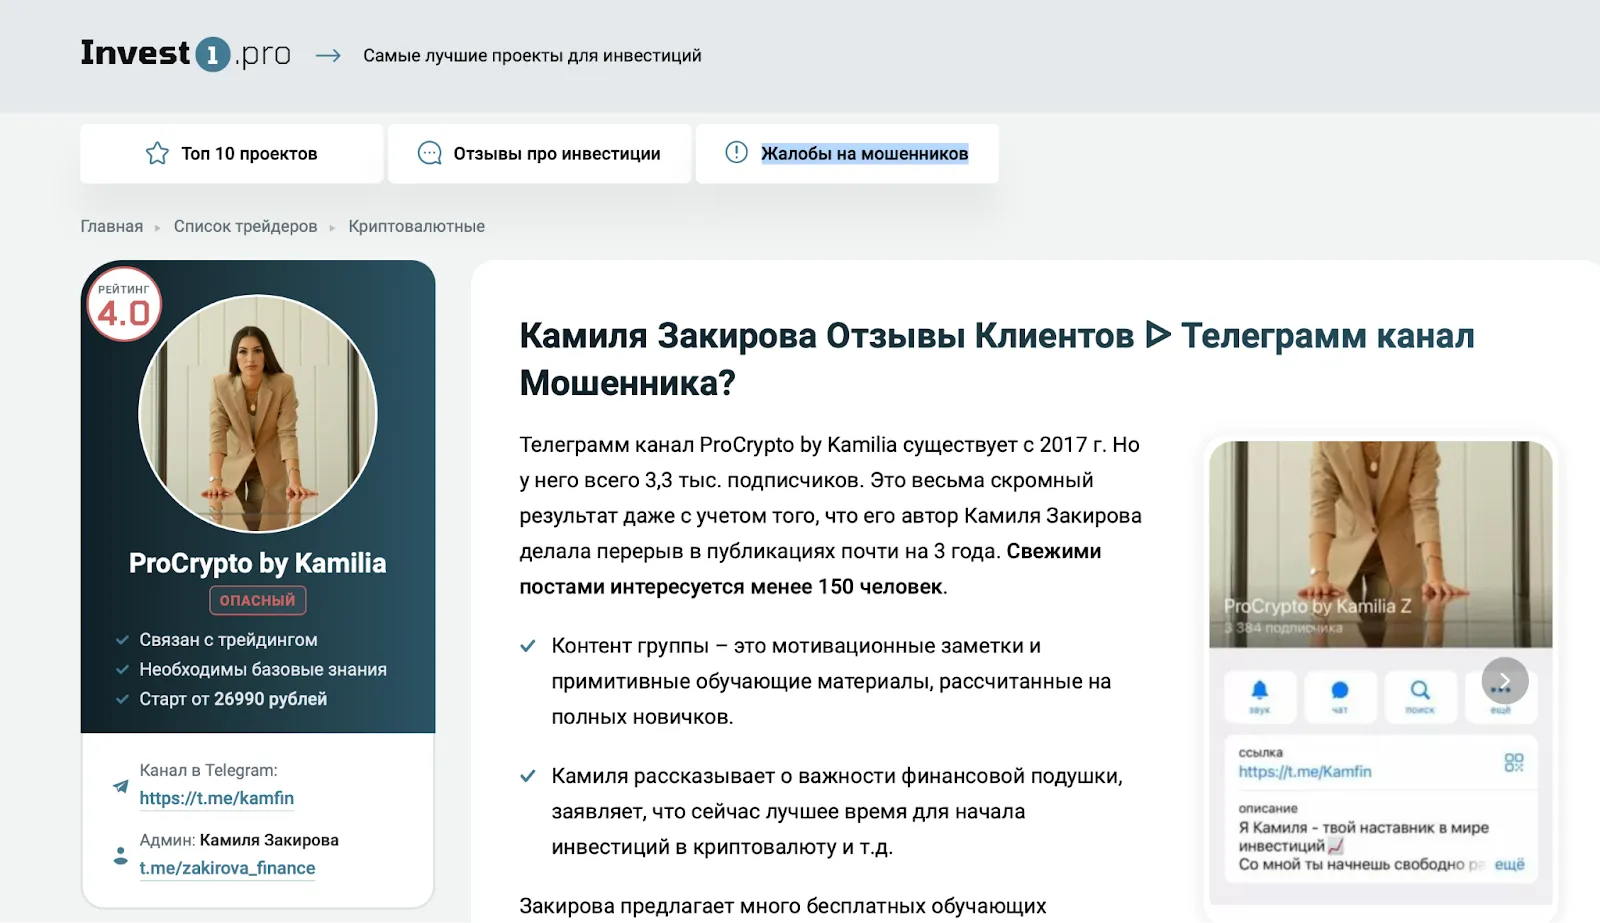Click the search magnifier in Telegram screenshot
The height and width of the screenshot is (923, 1600).
[1420, 695]
